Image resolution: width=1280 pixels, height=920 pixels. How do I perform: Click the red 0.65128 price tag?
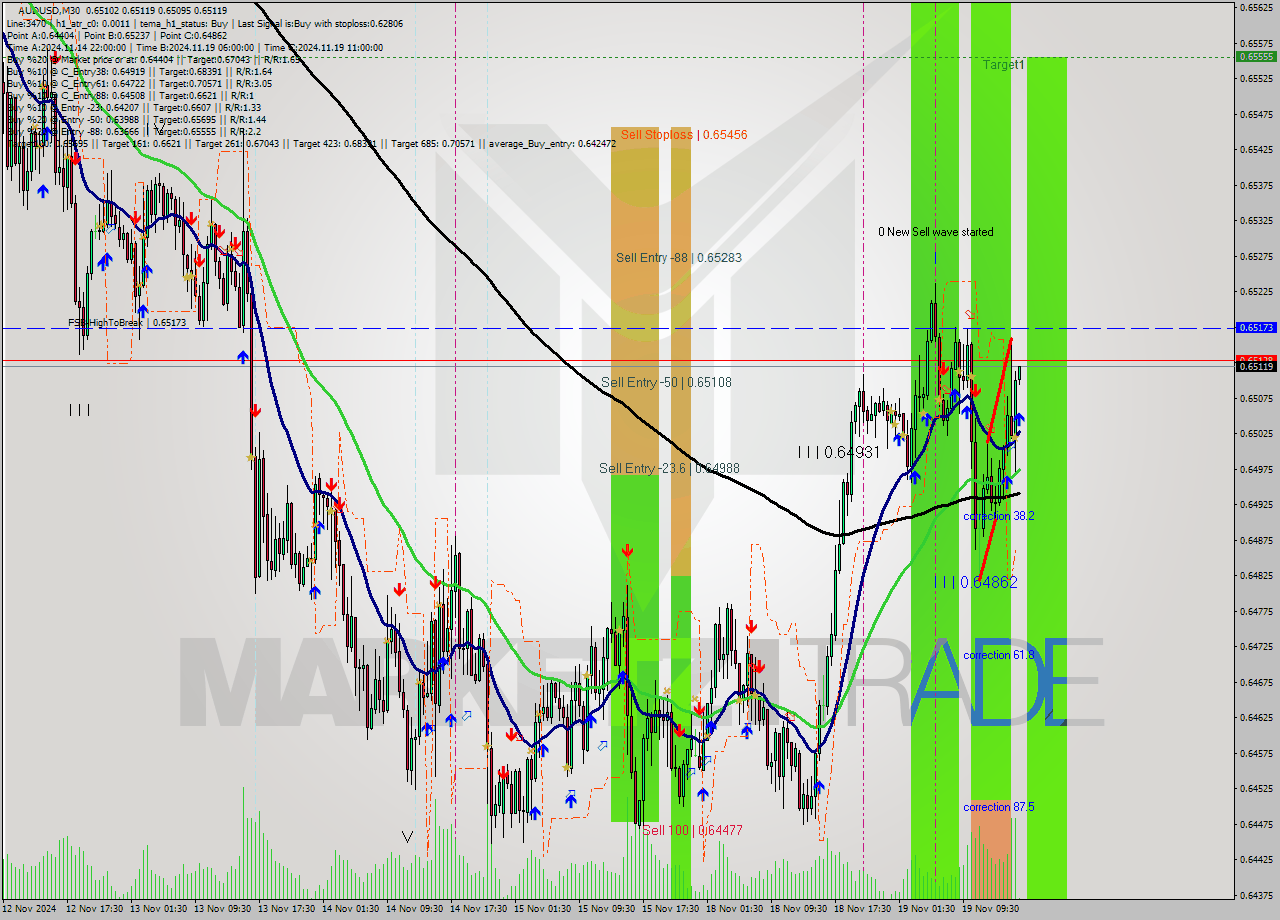(1257, 358)
